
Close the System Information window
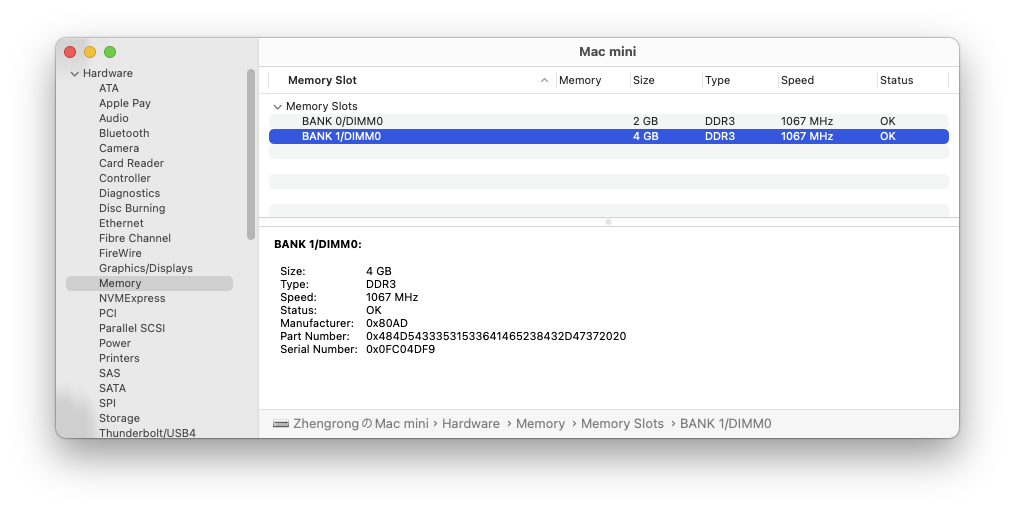point(70,52)
